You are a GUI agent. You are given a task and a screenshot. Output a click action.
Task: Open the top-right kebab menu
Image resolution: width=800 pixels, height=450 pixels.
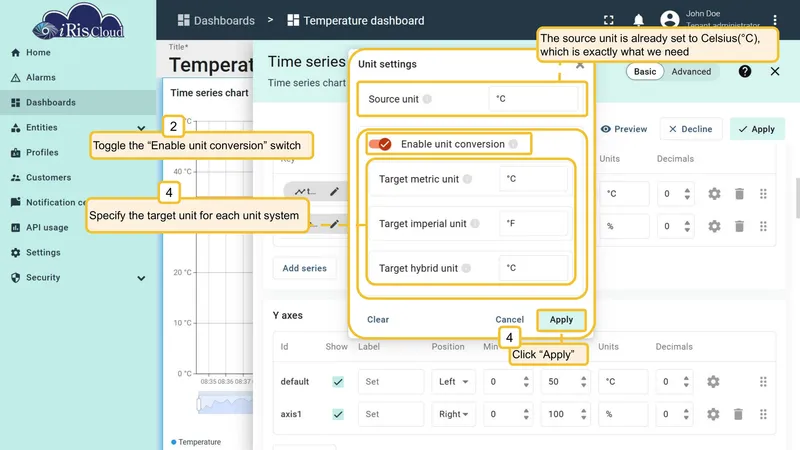(775, 20)
